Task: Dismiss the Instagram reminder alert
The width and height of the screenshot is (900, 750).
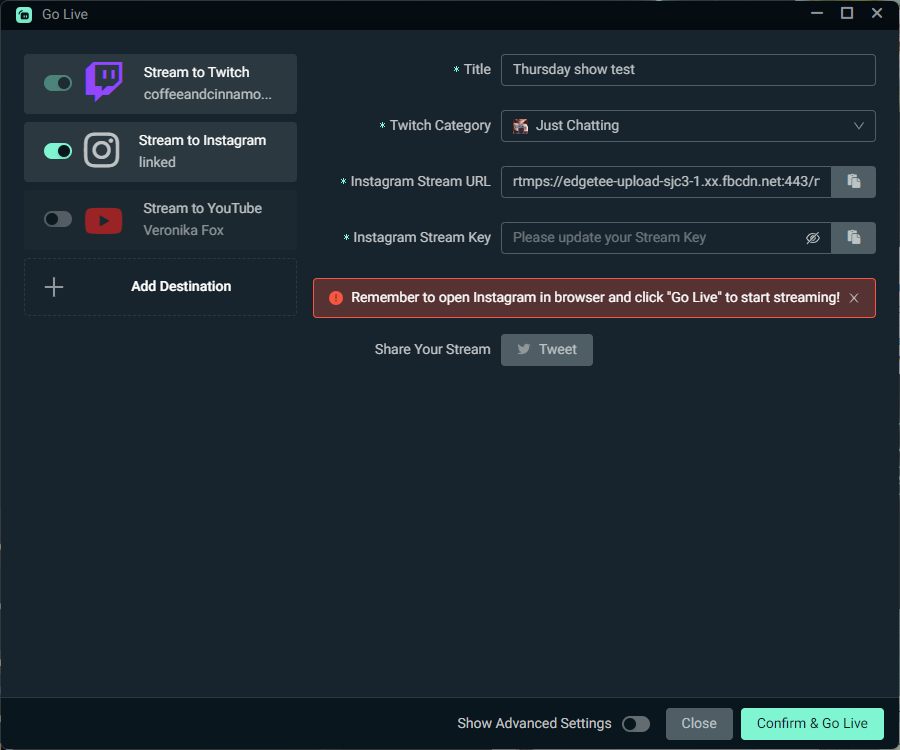Action: tap(854, 298)
